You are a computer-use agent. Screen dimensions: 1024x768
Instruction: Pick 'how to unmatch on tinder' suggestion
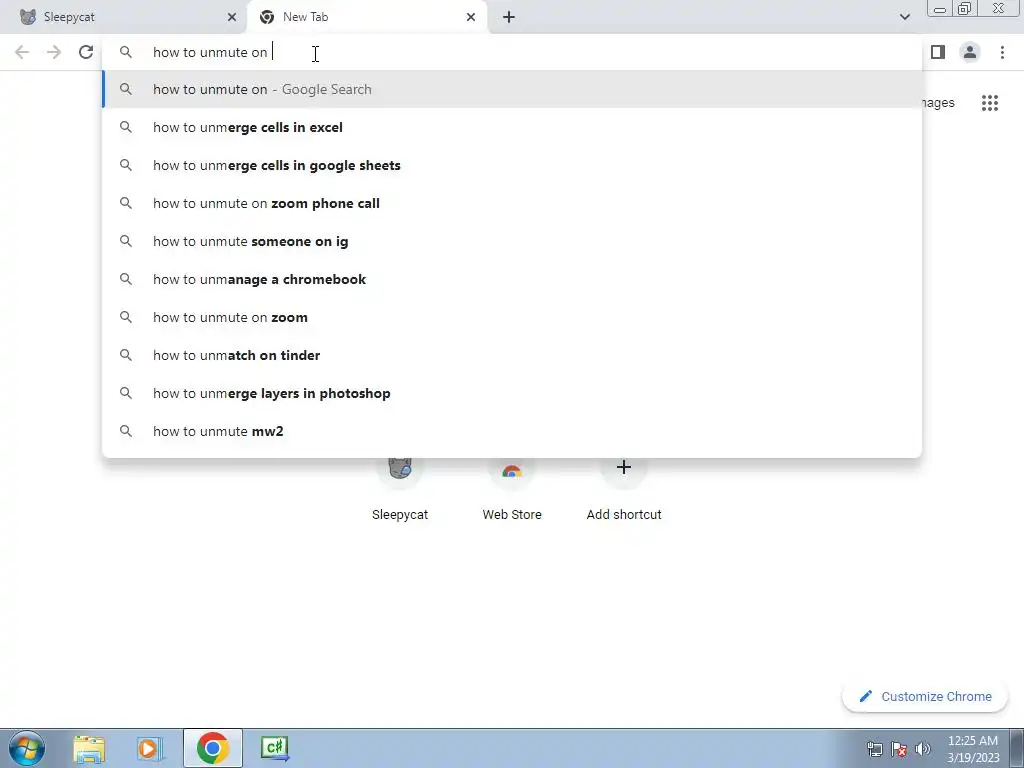[512, 355]
